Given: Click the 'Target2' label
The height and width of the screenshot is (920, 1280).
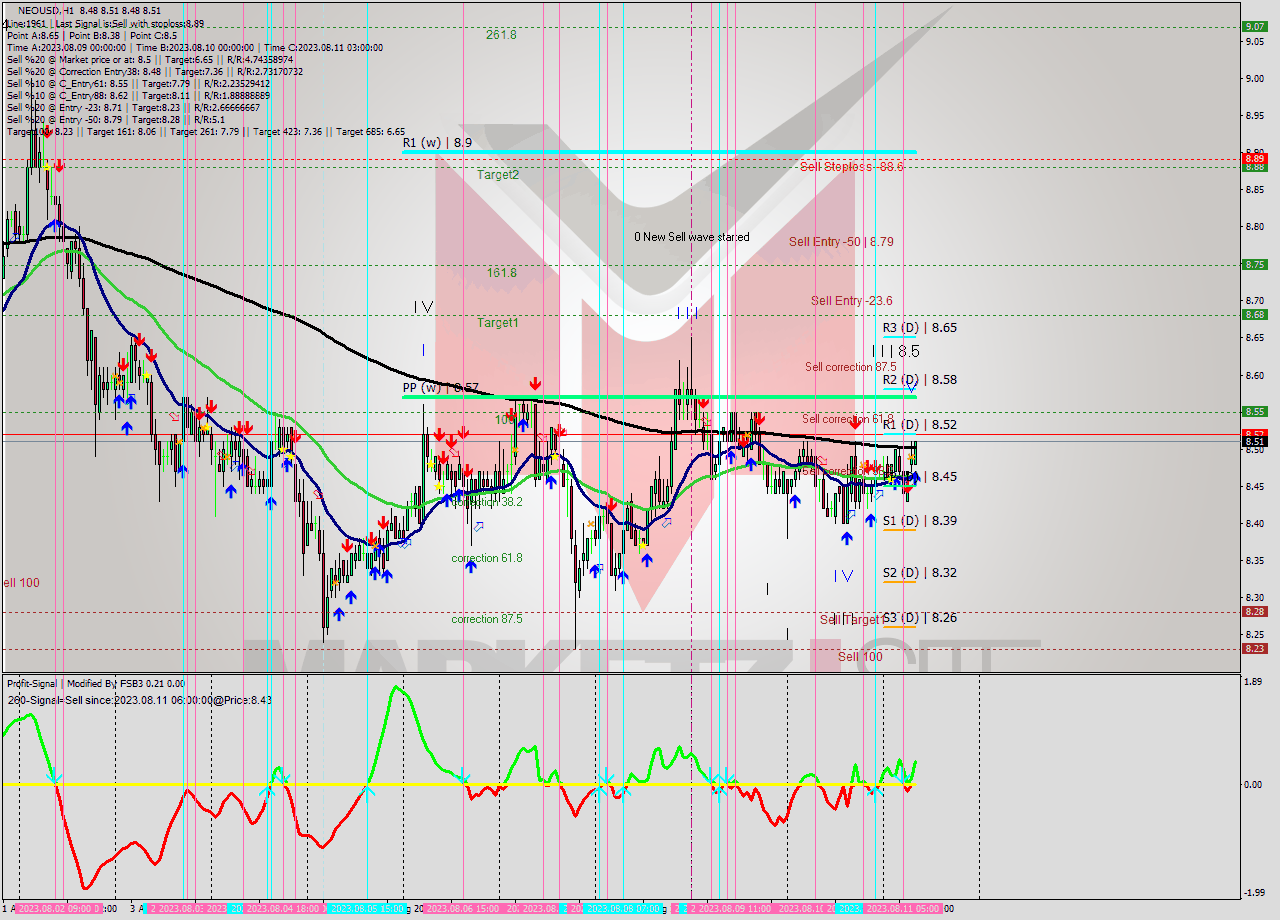Looking at the screenshot, I should coord(497,174).
